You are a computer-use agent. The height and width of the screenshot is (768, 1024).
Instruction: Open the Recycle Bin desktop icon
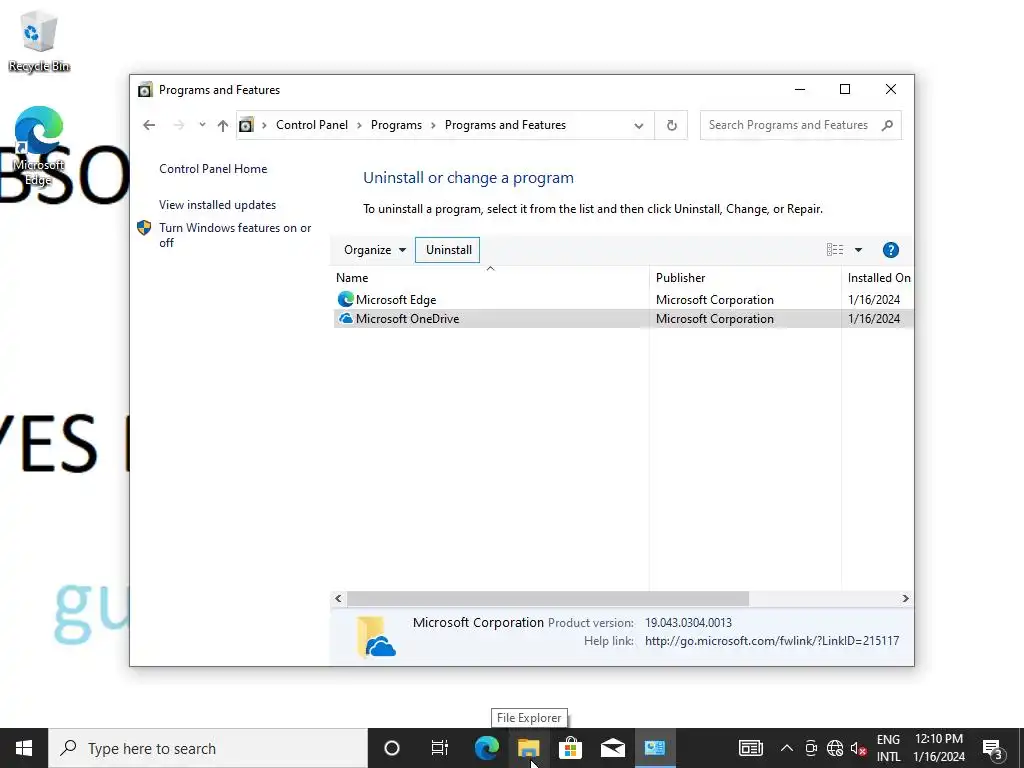pos(39,41)
